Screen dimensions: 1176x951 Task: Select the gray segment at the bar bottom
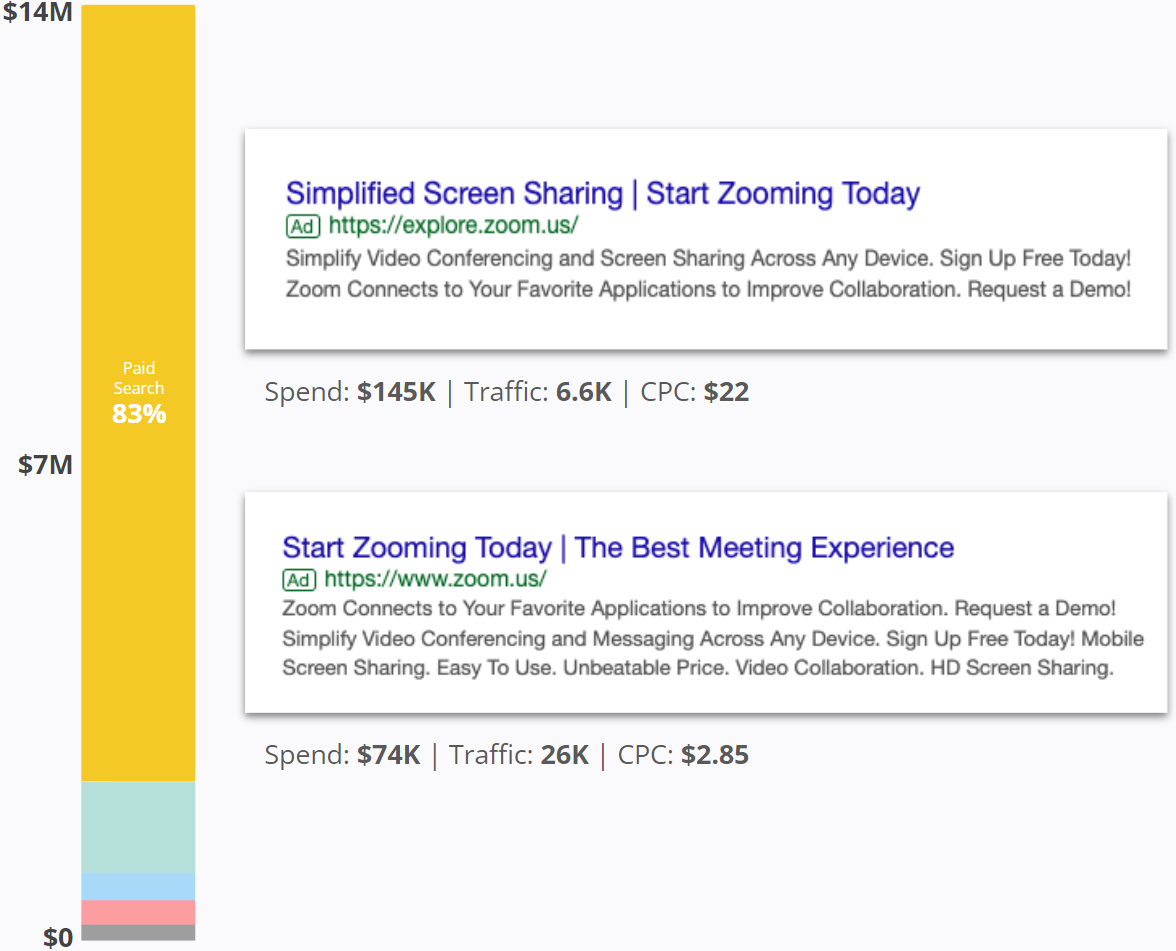pyautogui.click(x=138, y=933)
